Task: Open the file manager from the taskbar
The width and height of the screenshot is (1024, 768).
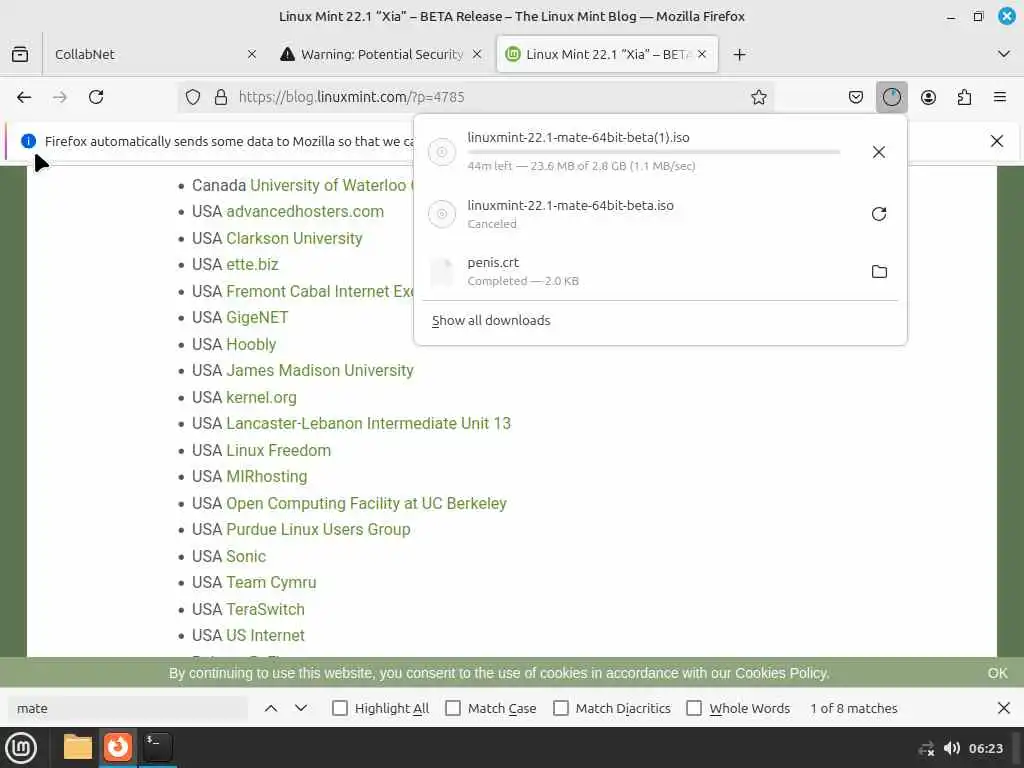Action: [78, 747]
